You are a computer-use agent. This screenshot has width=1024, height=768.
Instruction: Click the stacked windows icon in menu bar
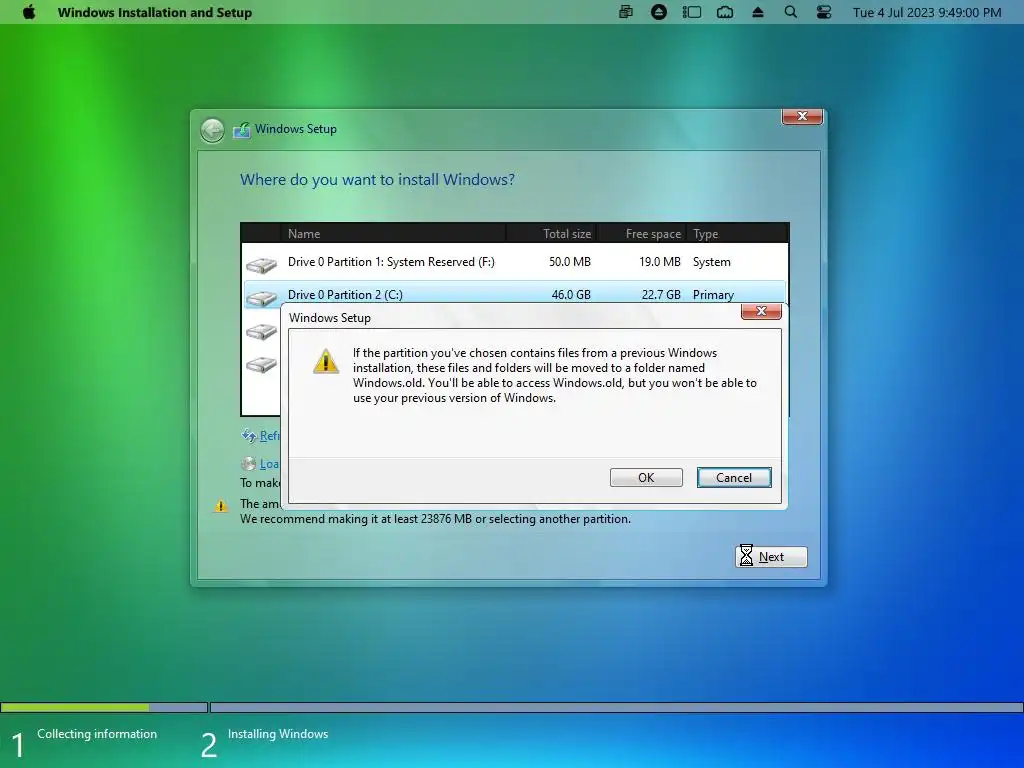point(626,12)
